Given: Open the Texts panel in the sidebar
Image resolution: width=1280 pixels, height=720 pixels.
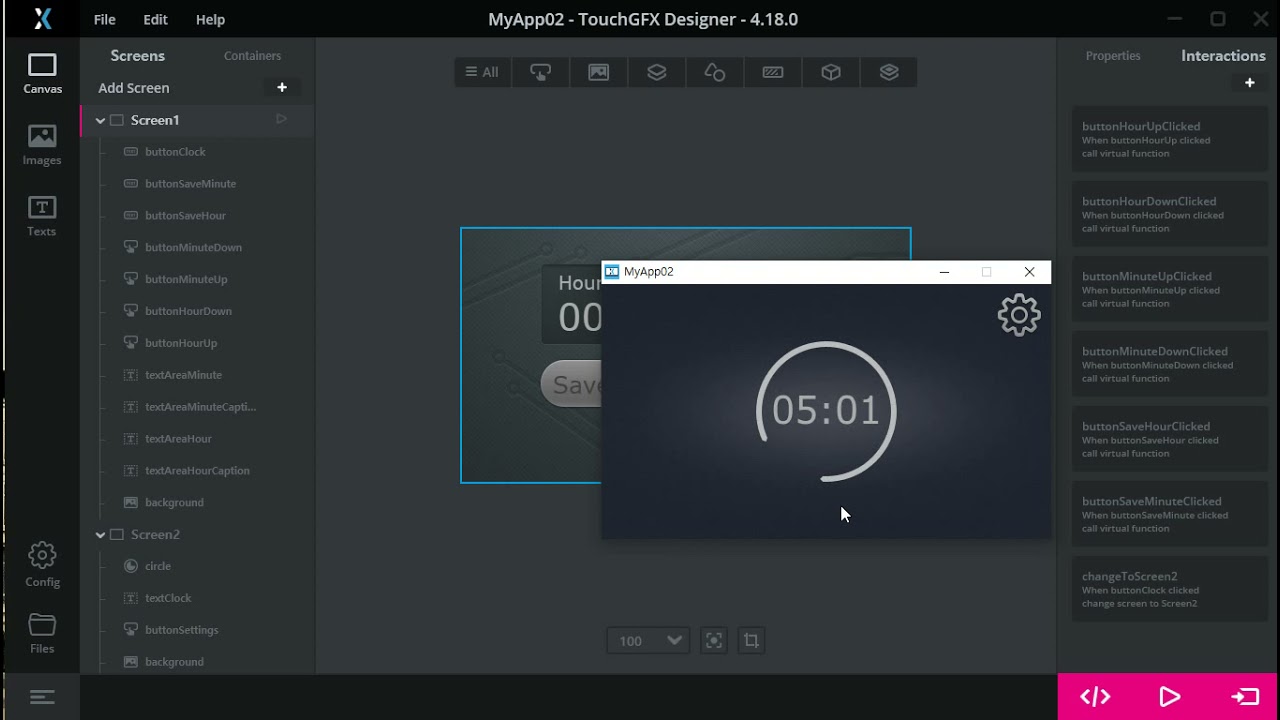Looking at the screenshot, I should [42, 216].
